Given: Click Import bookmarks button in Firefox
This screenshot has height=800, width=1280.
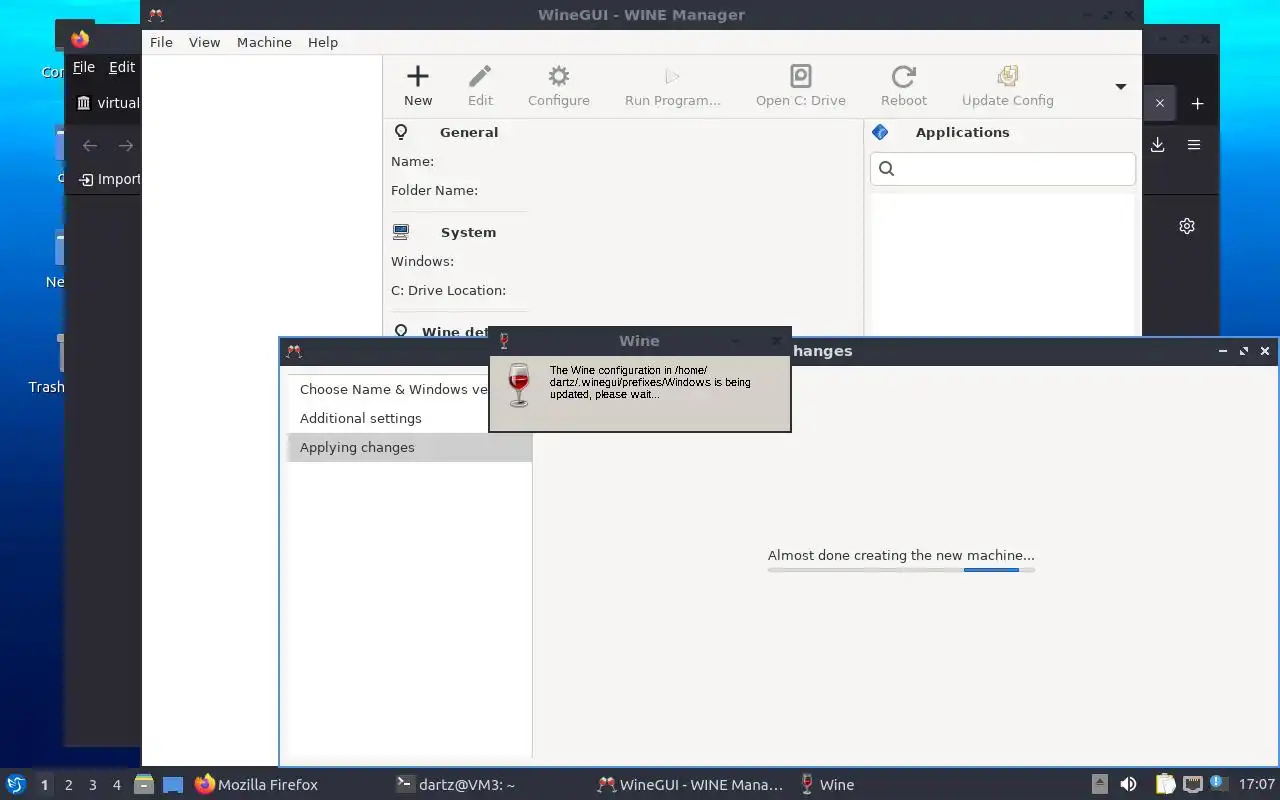Looking at the screenshot, I should click(x=110, y=179).
